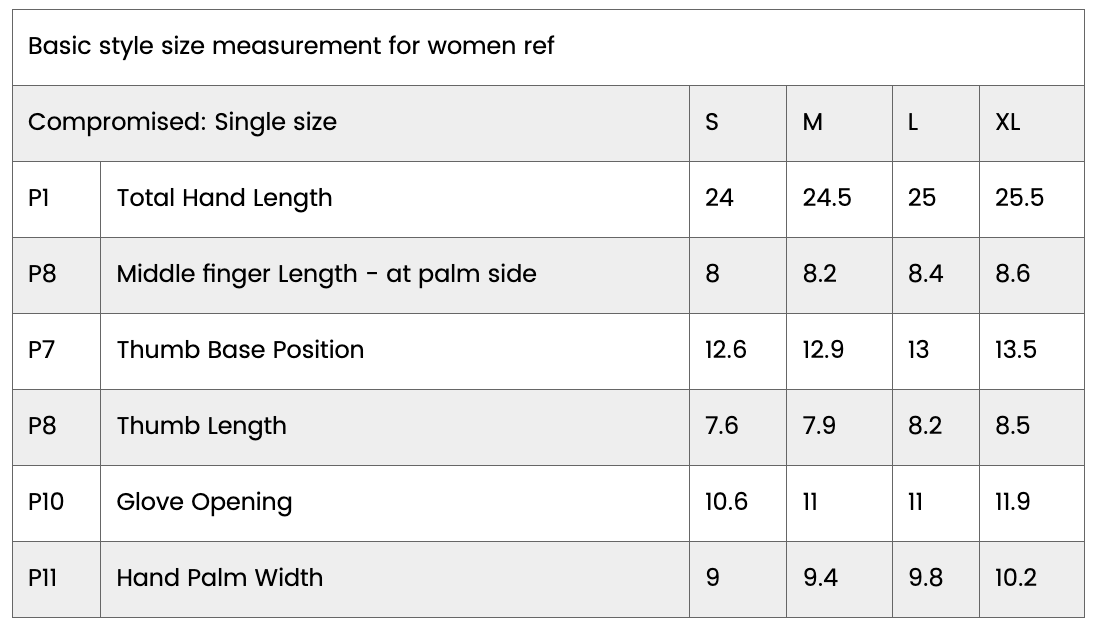Click the P1 code cell
The height and width of the screenshot is (626, 1094).
(x=39, y=198)
